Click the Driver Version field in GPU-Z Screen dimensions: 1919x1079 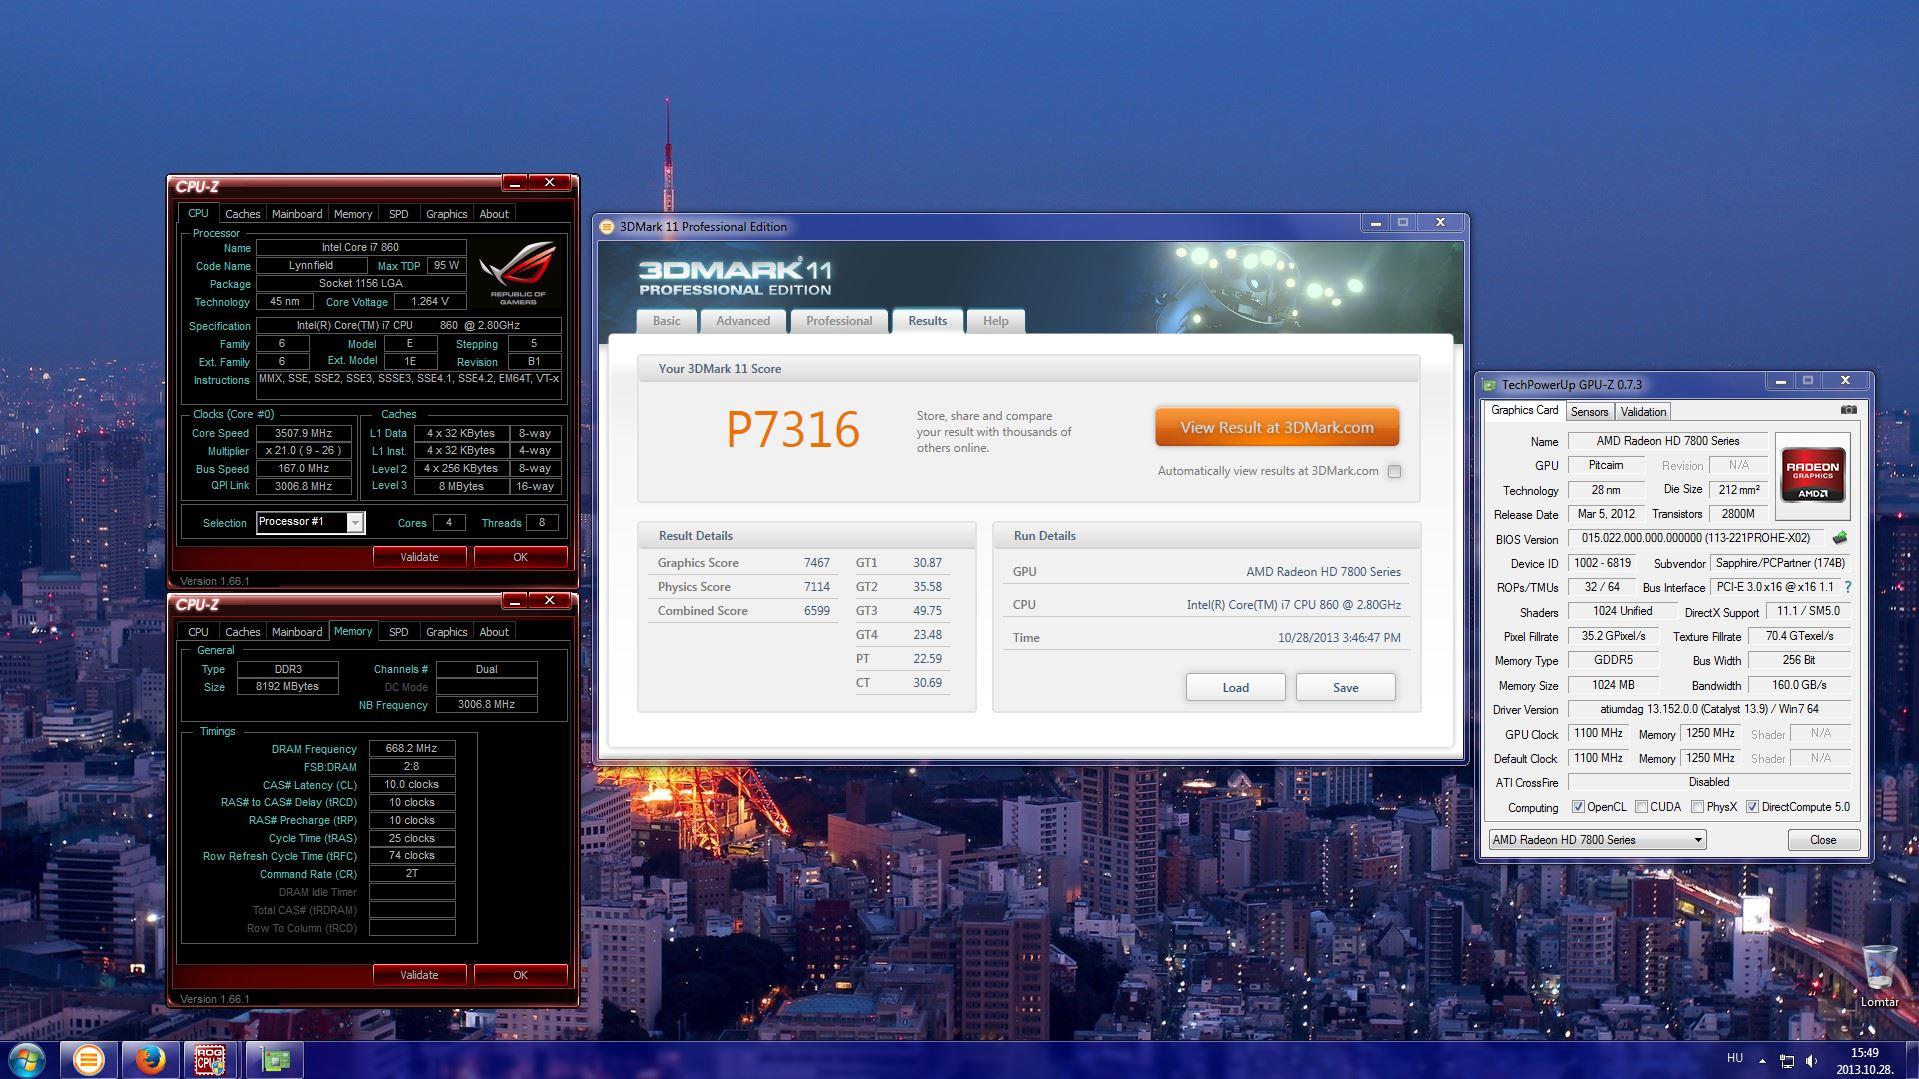pos(1709,709)
